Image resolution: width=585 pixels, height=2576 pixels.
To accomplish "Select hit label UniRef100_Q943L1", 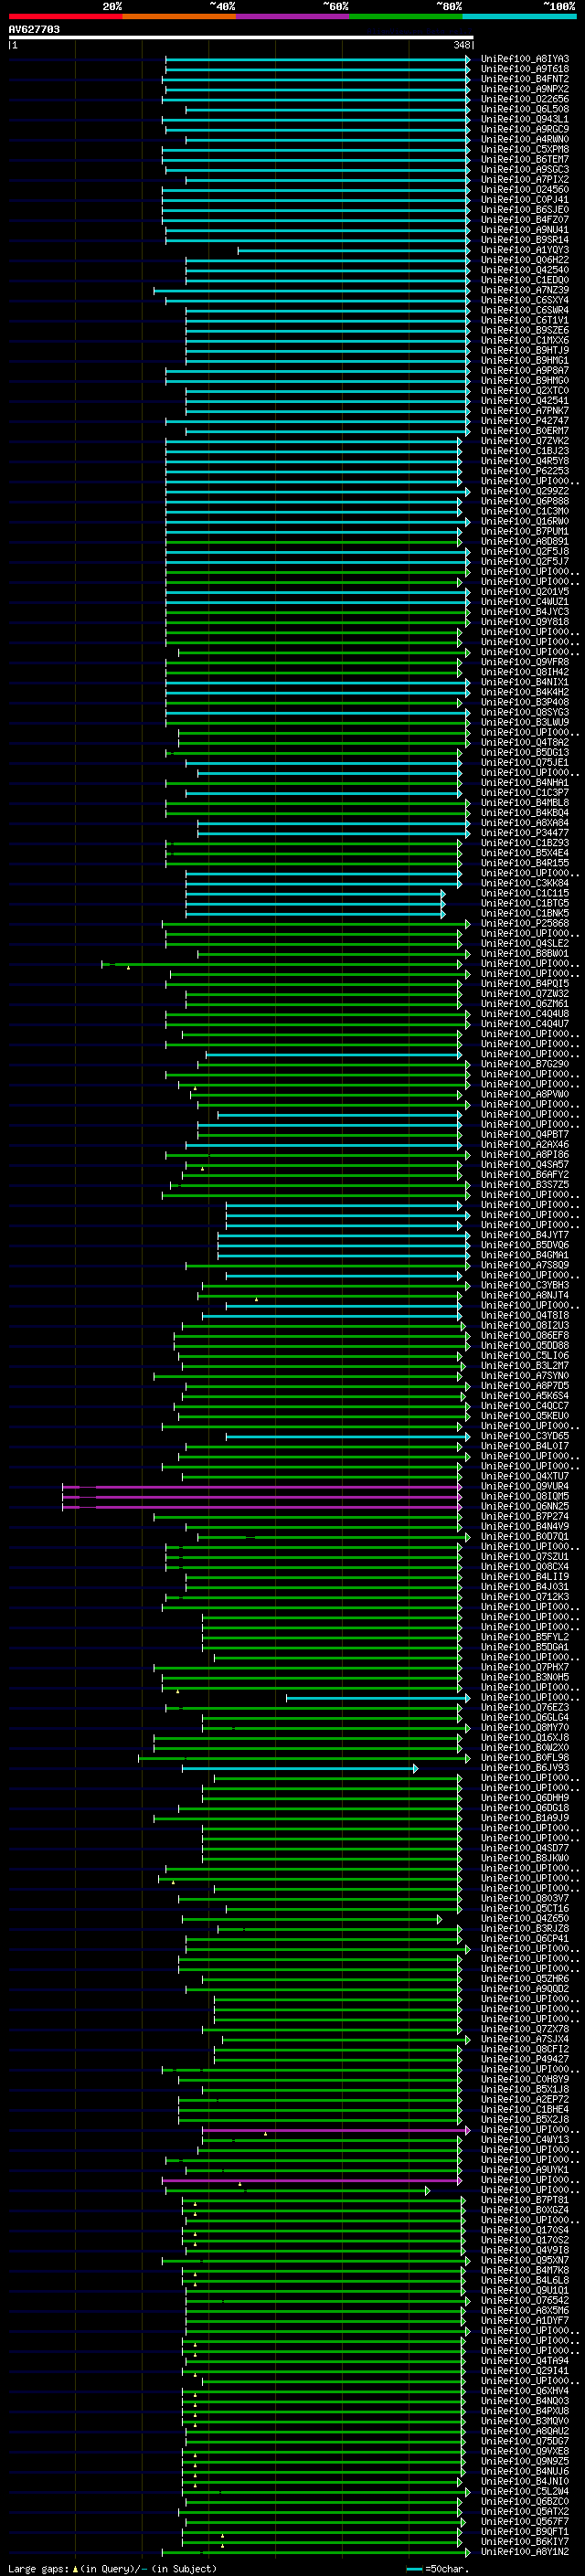I will [524, 119].
